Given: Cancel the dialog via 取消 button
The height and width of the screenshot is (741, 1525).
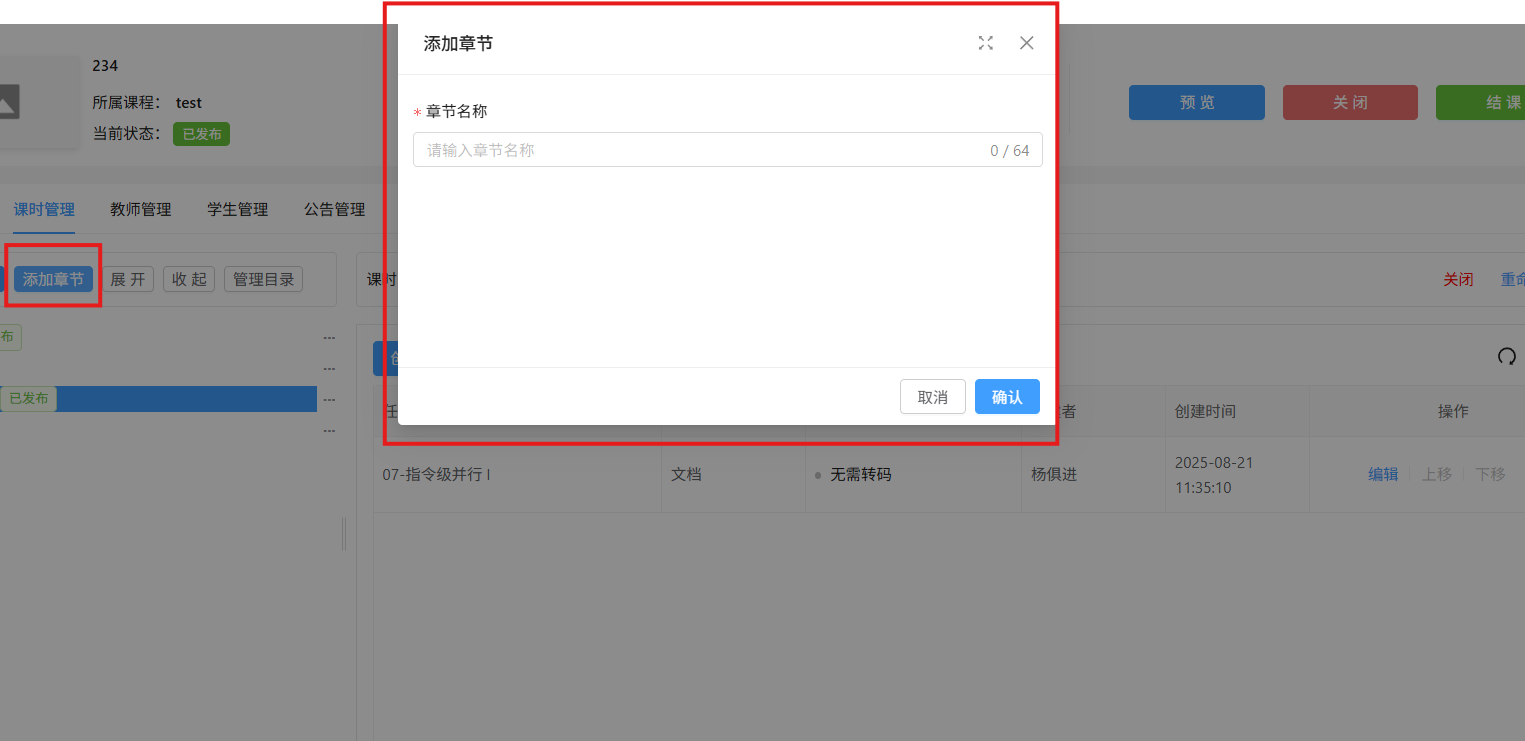Looking at the screenshot, I should [932, 397].
